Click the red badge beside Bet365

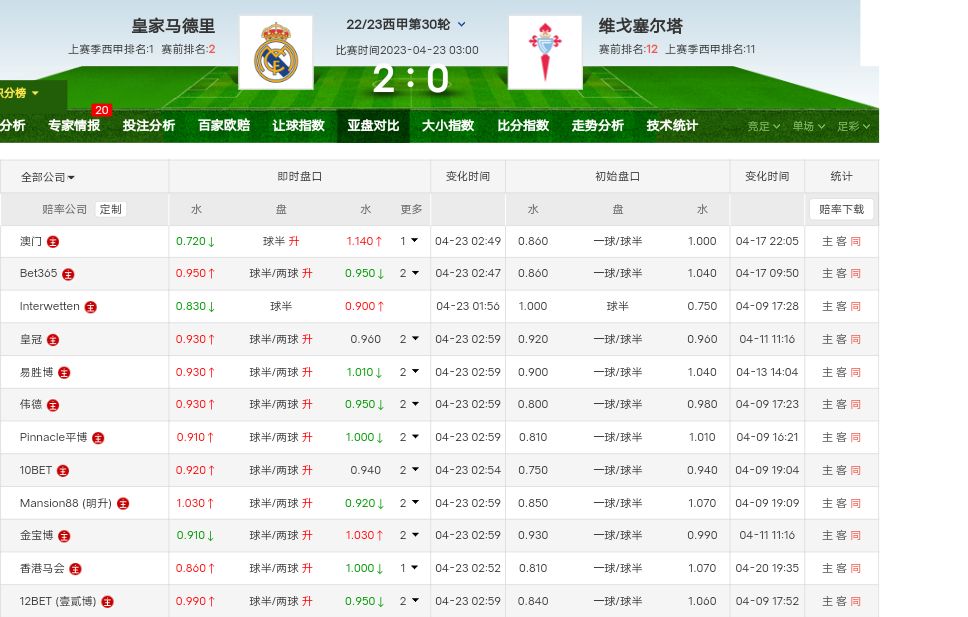[x=68, y=274]
